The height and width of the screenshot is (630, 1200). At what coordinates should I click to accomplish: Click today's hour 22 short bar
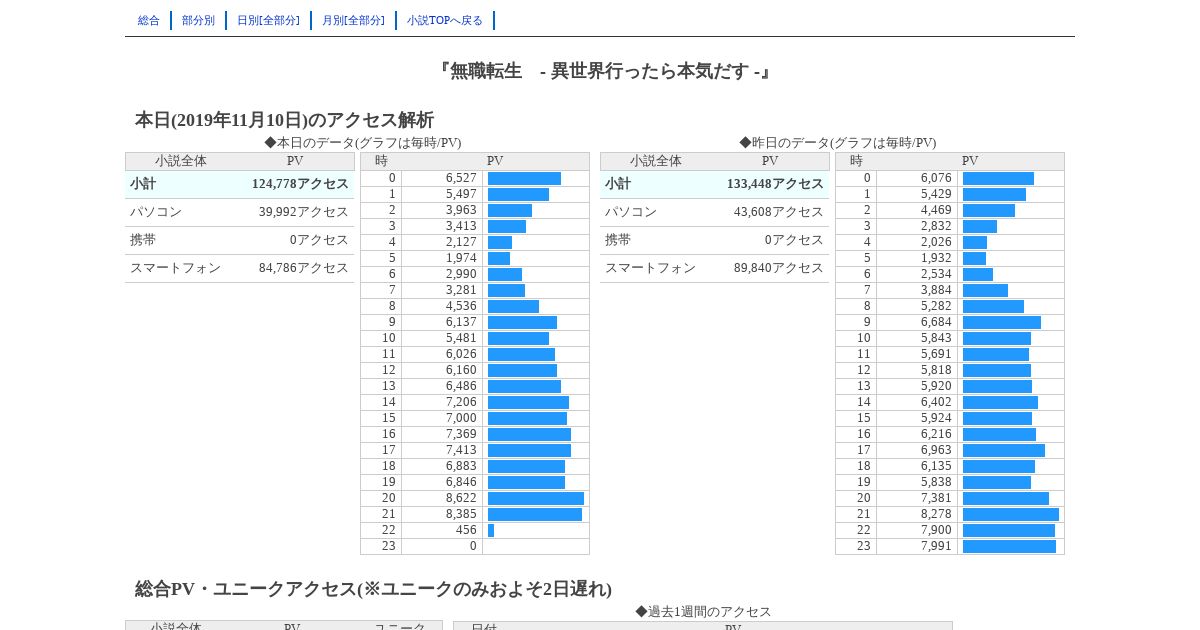click(x=491, y=530)
